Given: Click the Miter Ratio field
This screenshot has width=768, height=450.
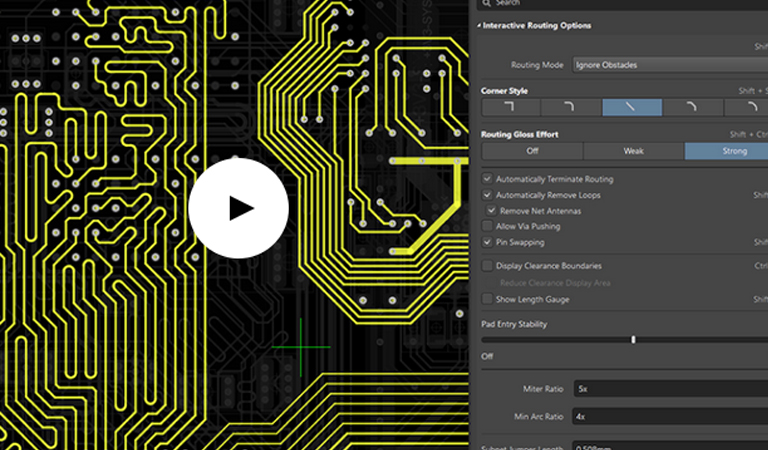Looking at the screenshot, I should point(671,389).
